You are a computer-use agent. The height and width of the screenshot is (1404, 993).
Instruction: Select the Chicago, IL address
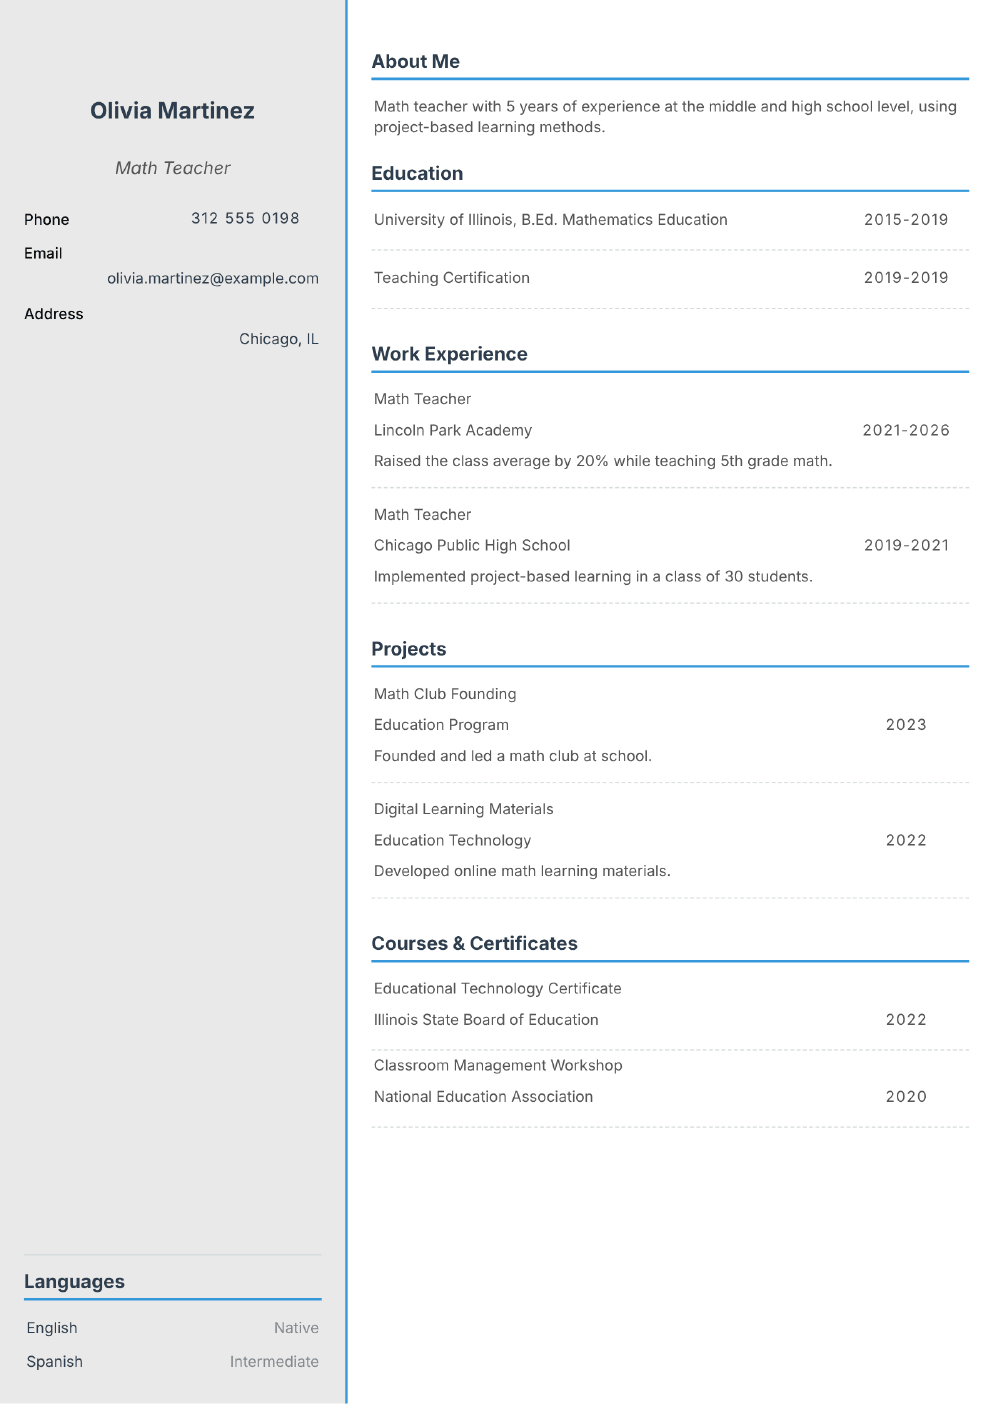[x=279, y=339]
